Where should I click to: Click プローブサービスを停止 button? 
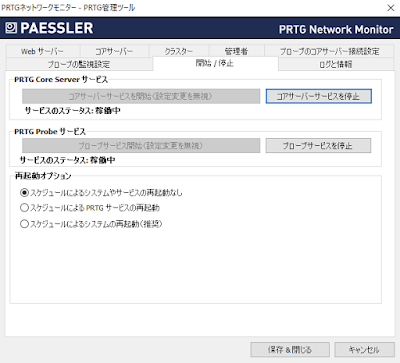pos(318,146)
